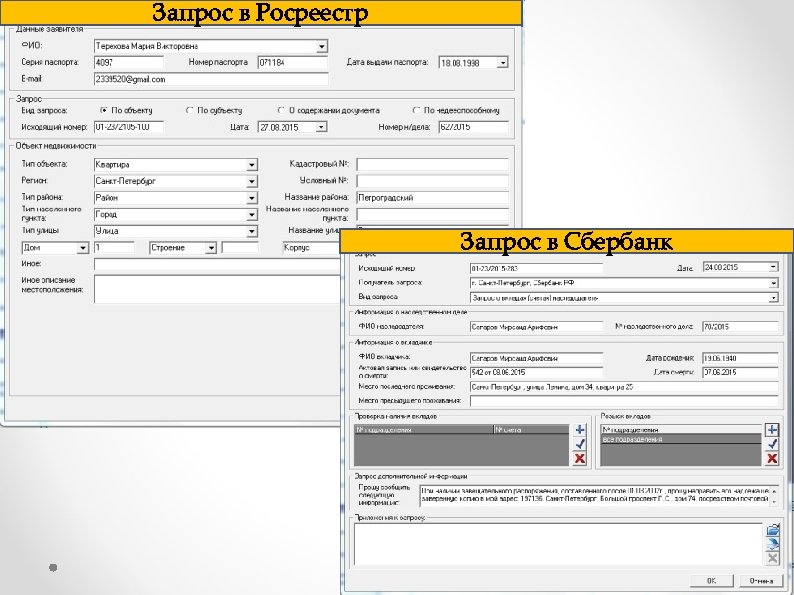Expand the Регион dropdown (Санкт-Петербург)
This screenshot has height=595, width=794.
(x=252, y=182)
